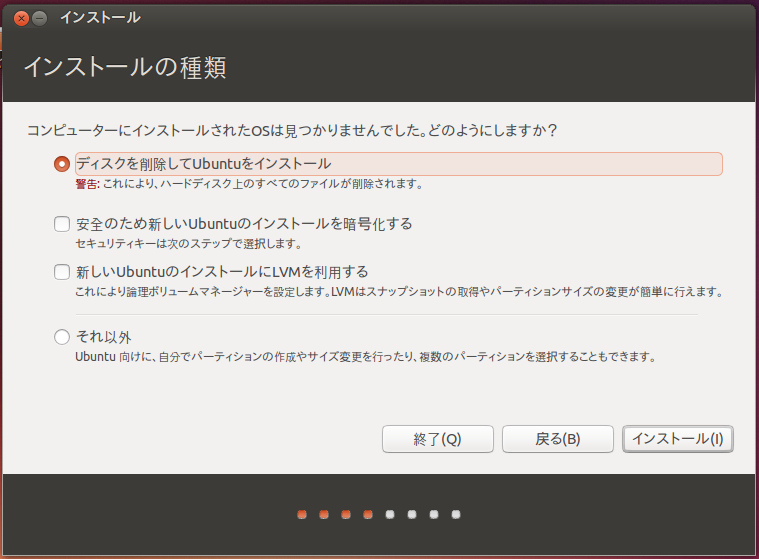This screenshot has width=759, height=559.
Task: Click the 'ディスクを削除してUbuntuをインストール' label text
Action: click(x=204, y=164)
